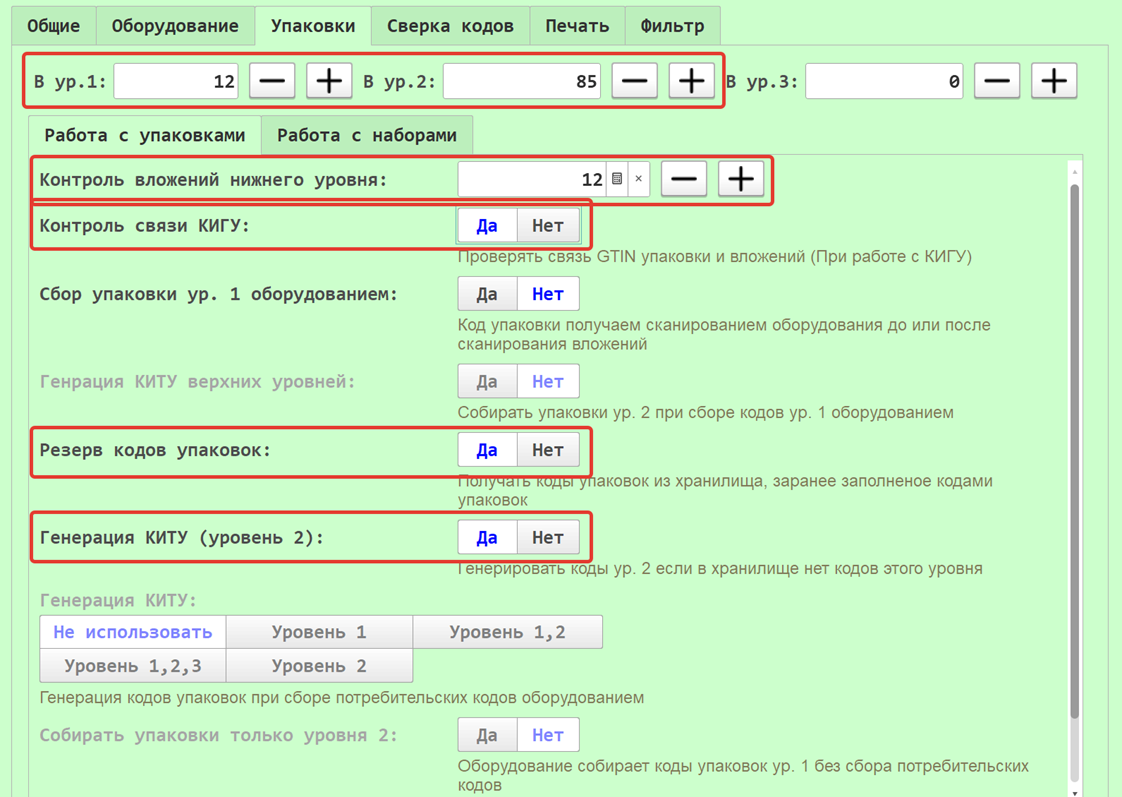Set Генрация КИТУ верхних уровней to Да

pyautogui.click(x=487, y=381)
